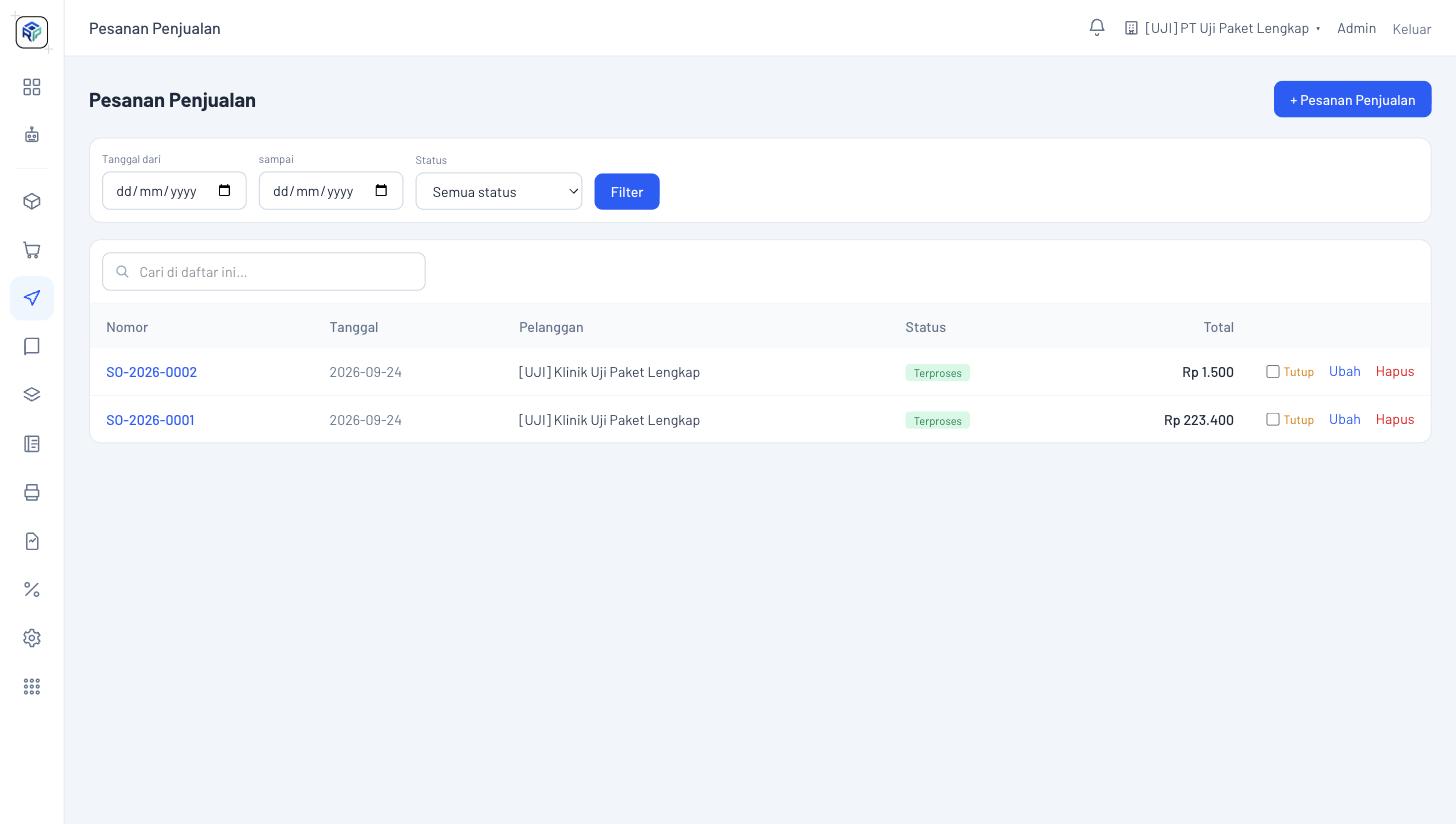Open the percent tax icon in sidebar
The image size is (1456, 824).
[32, 589]
